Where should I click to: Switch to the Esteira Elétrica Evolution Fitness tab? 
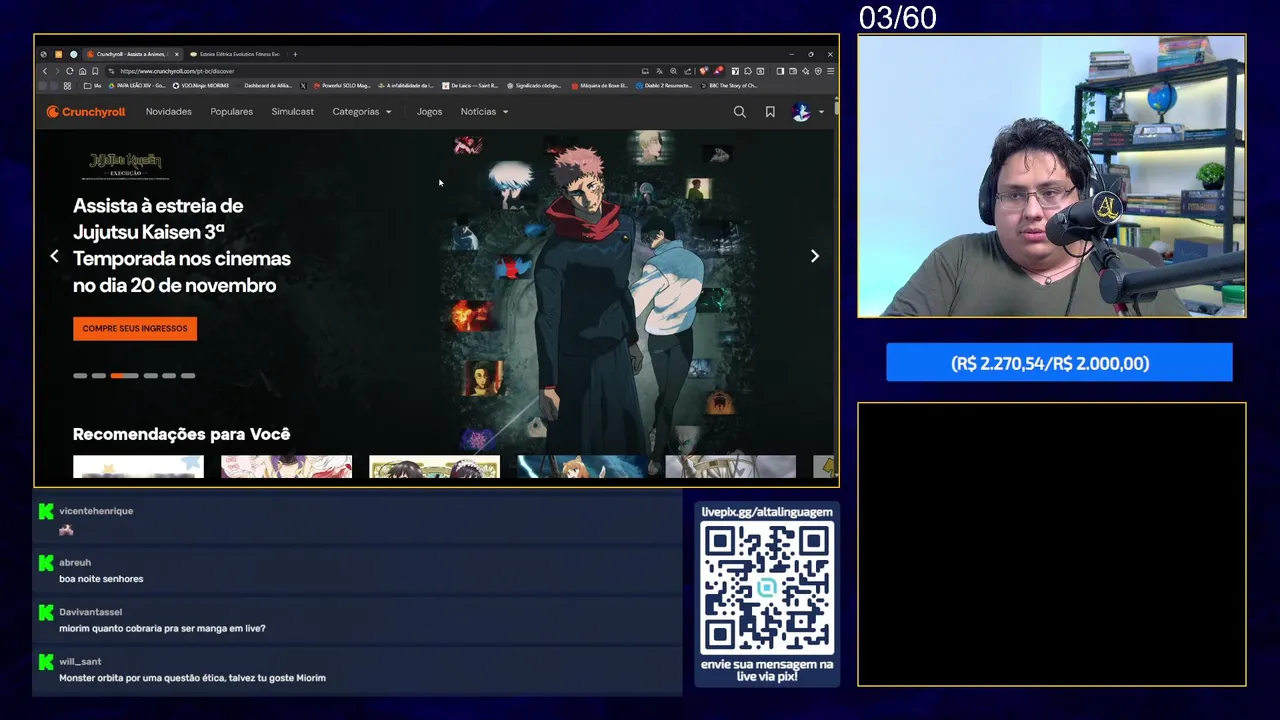(234, 54)
